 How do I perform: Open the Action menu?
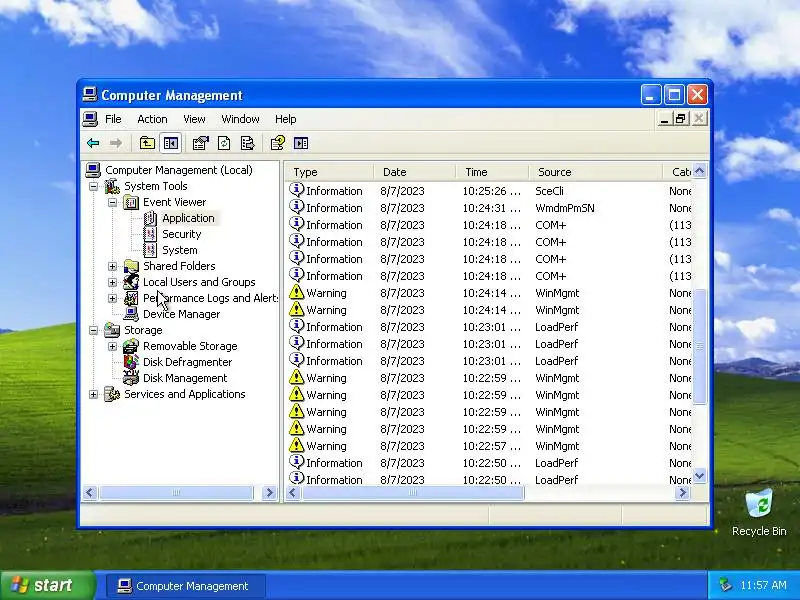152,119
